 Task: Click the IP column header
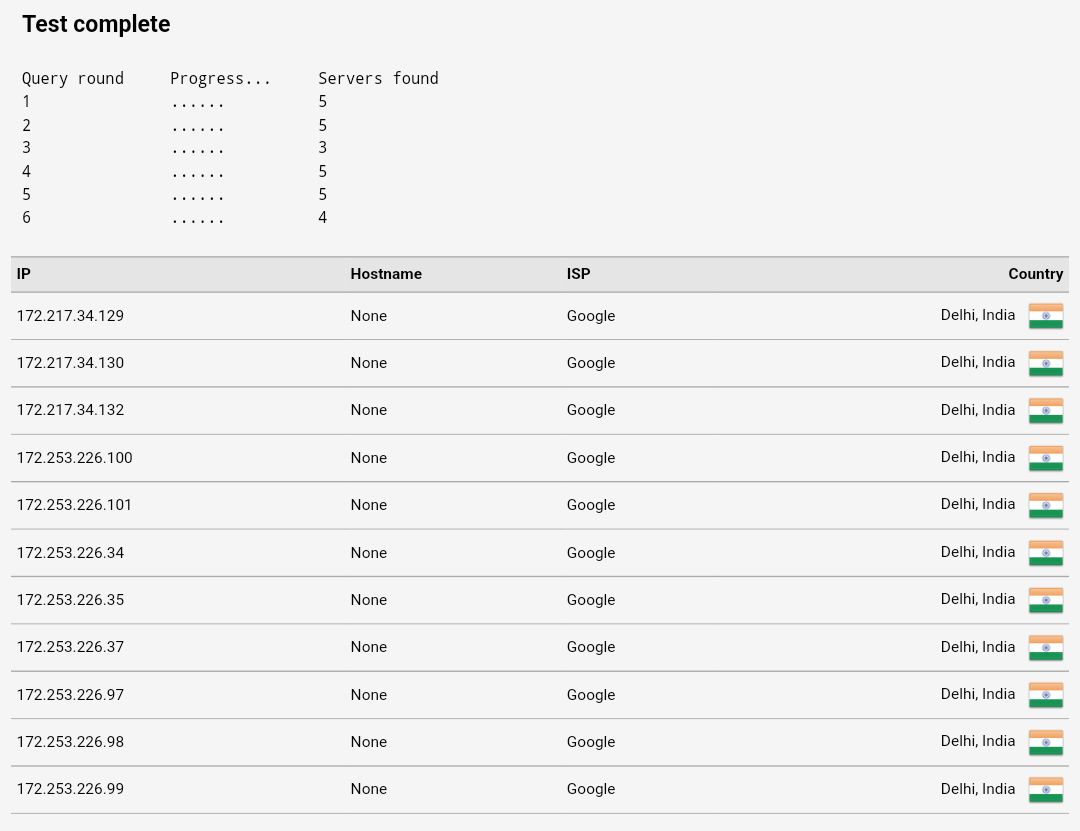tap(23, 274)
